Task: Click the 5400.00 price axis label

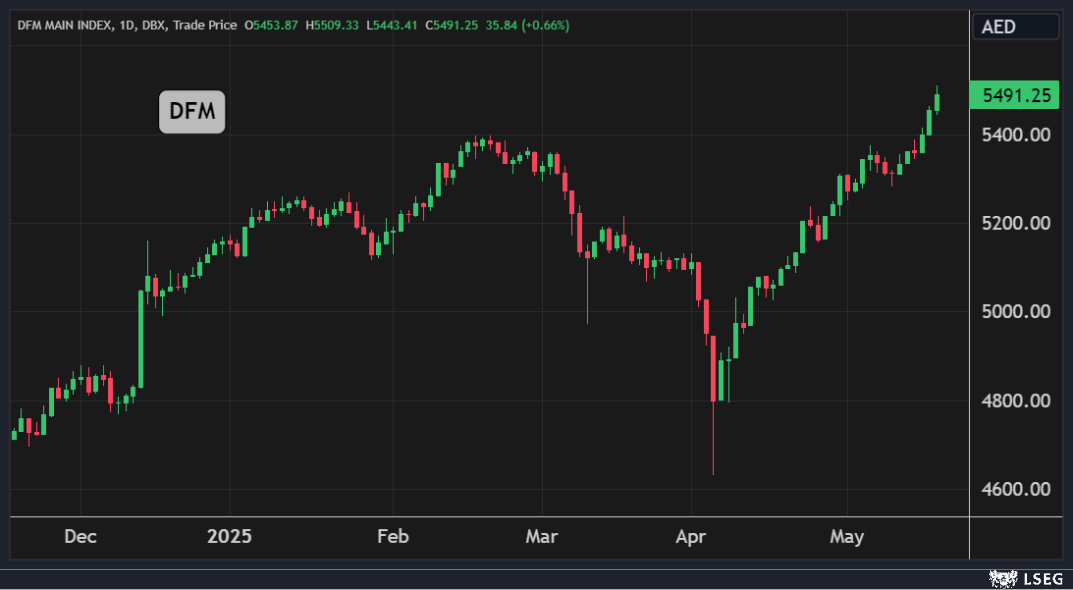Action: pyautogui.click(x=1015, y=134)
